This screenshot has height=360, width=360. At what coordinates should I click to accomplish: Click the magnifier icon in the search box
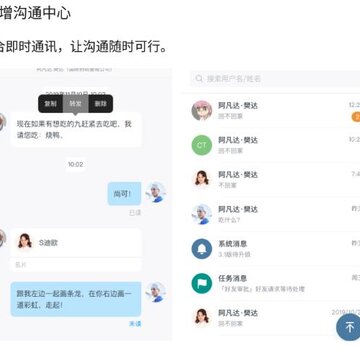(199, 79)
